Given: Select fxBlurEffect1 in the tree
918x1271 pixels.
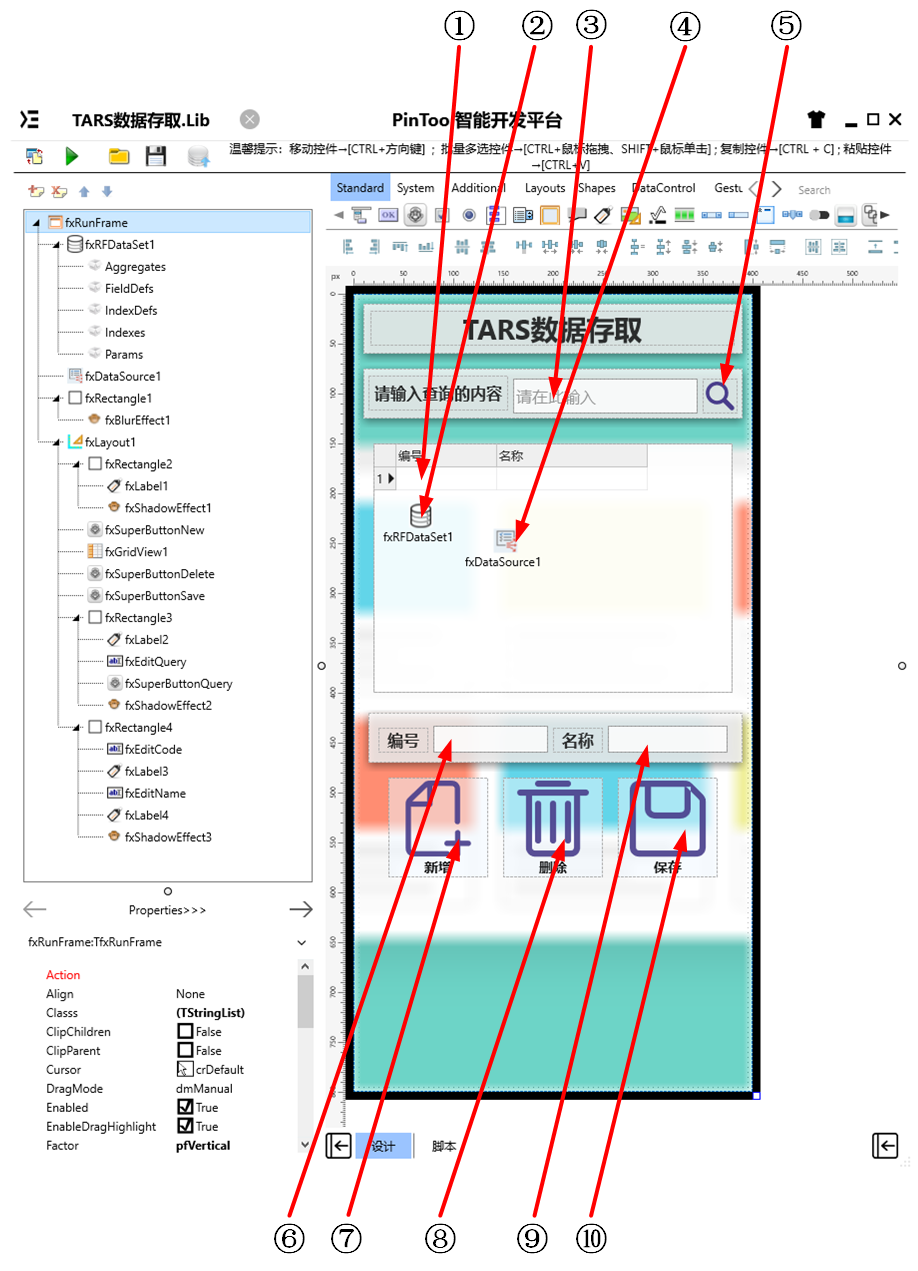Looking at the screenshot, I should [x=138, y=421].
